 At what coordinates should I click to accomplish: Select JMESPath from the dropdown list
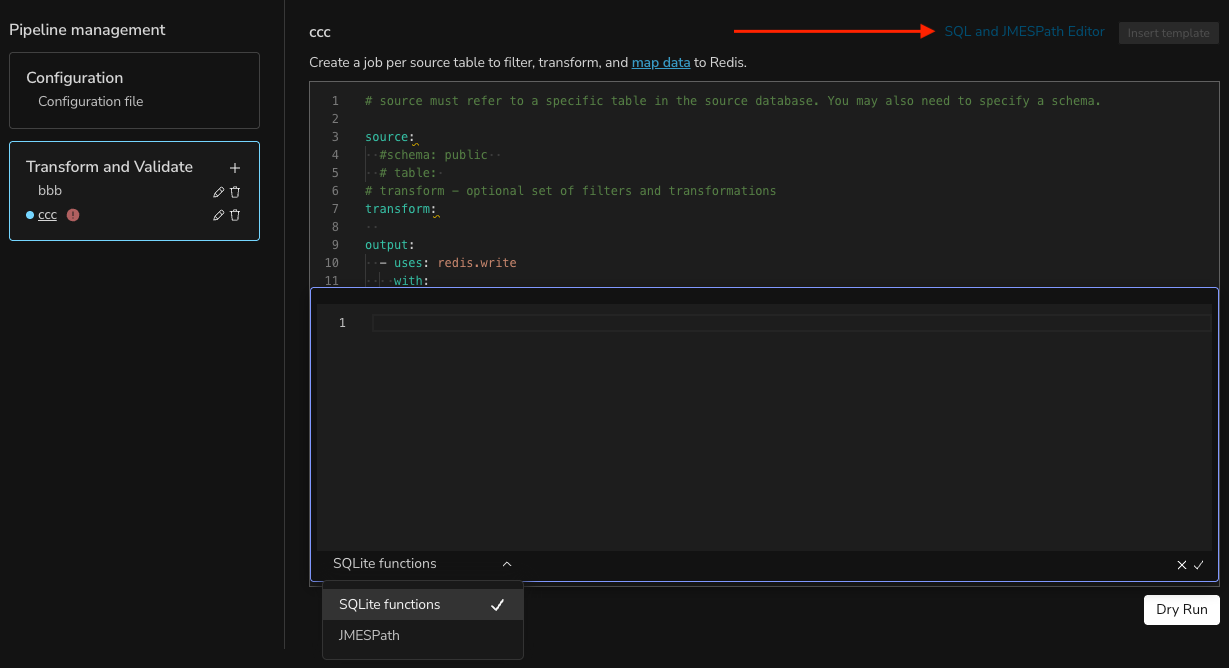pyautogui.click(x=369, y=635)
